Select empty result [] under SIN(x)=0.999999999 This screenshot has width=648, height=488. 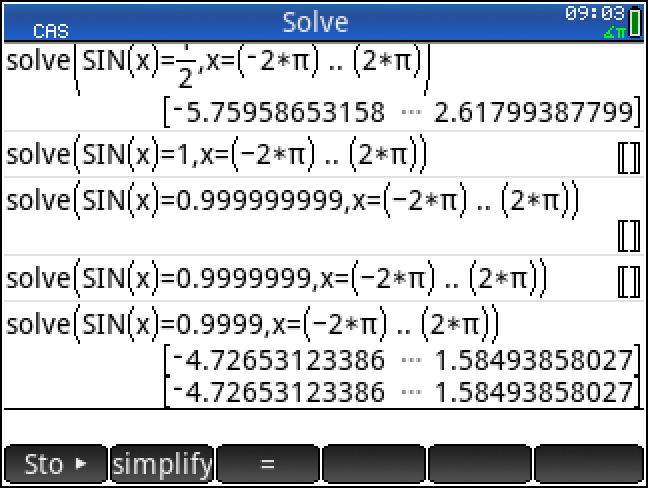[x=628, y=236]
